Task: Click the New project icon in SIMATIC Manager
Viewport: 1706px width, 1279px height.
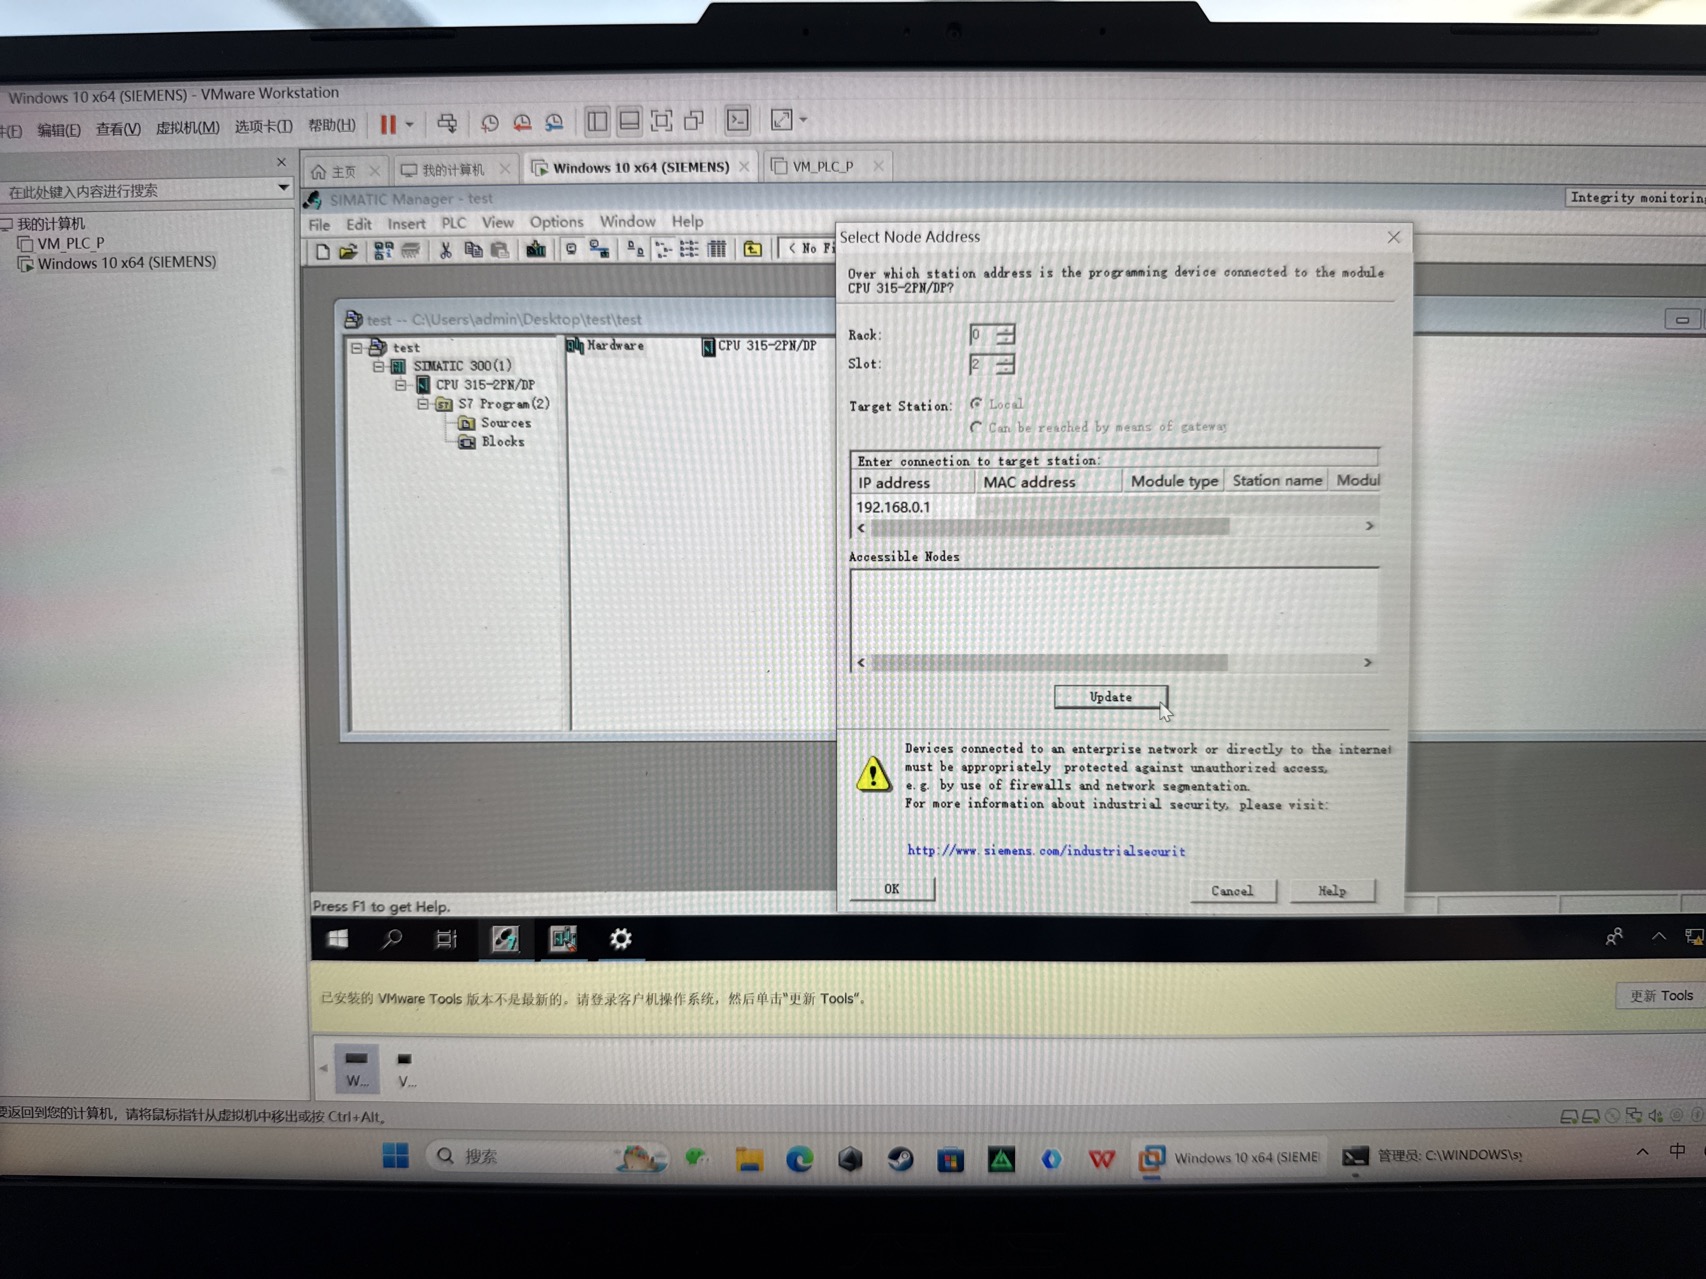Action: 322,251
